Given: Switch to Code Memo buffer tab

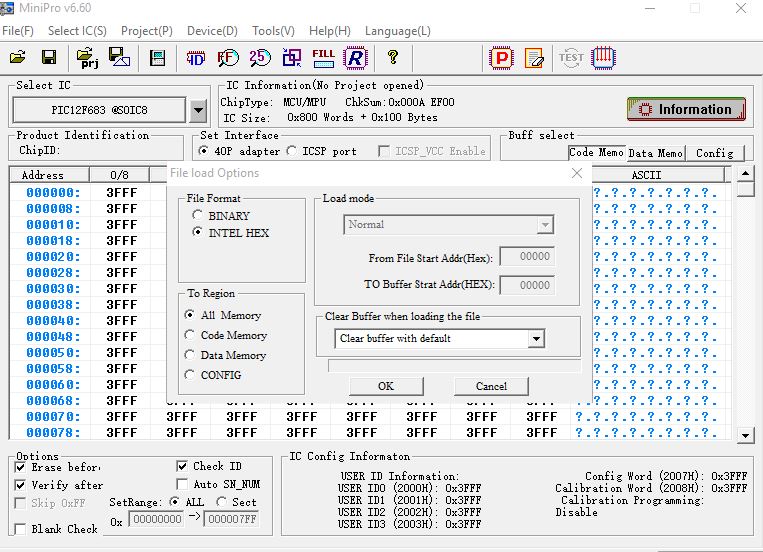Looking at the screenshot, I should tap(596, 153).
